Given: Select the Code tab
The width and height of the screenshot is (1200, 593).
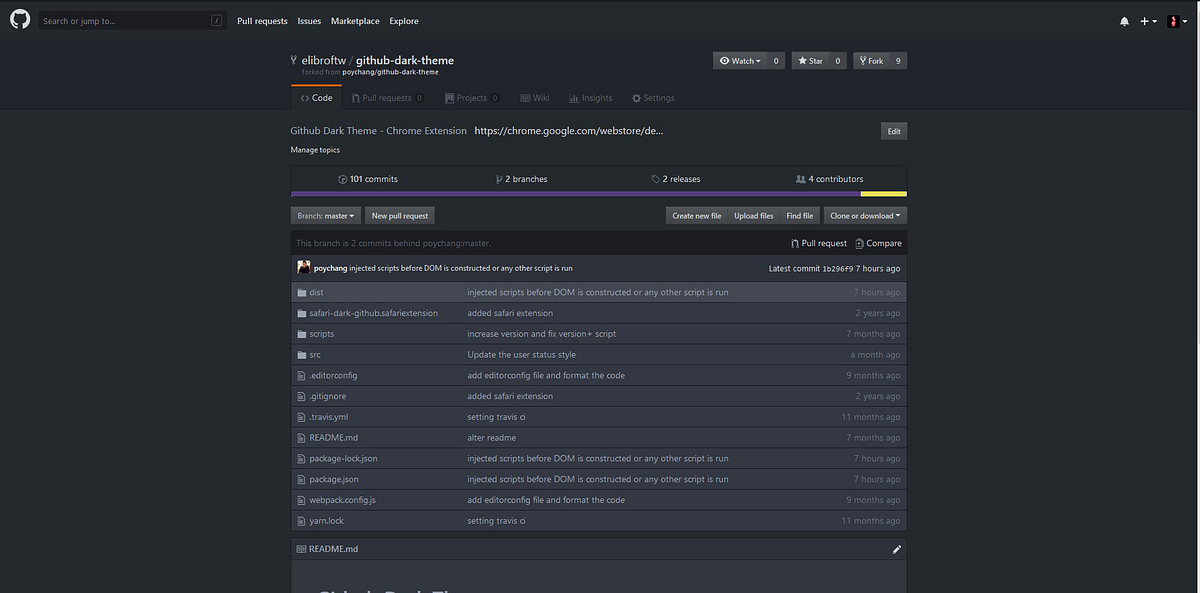Looking at the screenshot, I should pos(316,98).
